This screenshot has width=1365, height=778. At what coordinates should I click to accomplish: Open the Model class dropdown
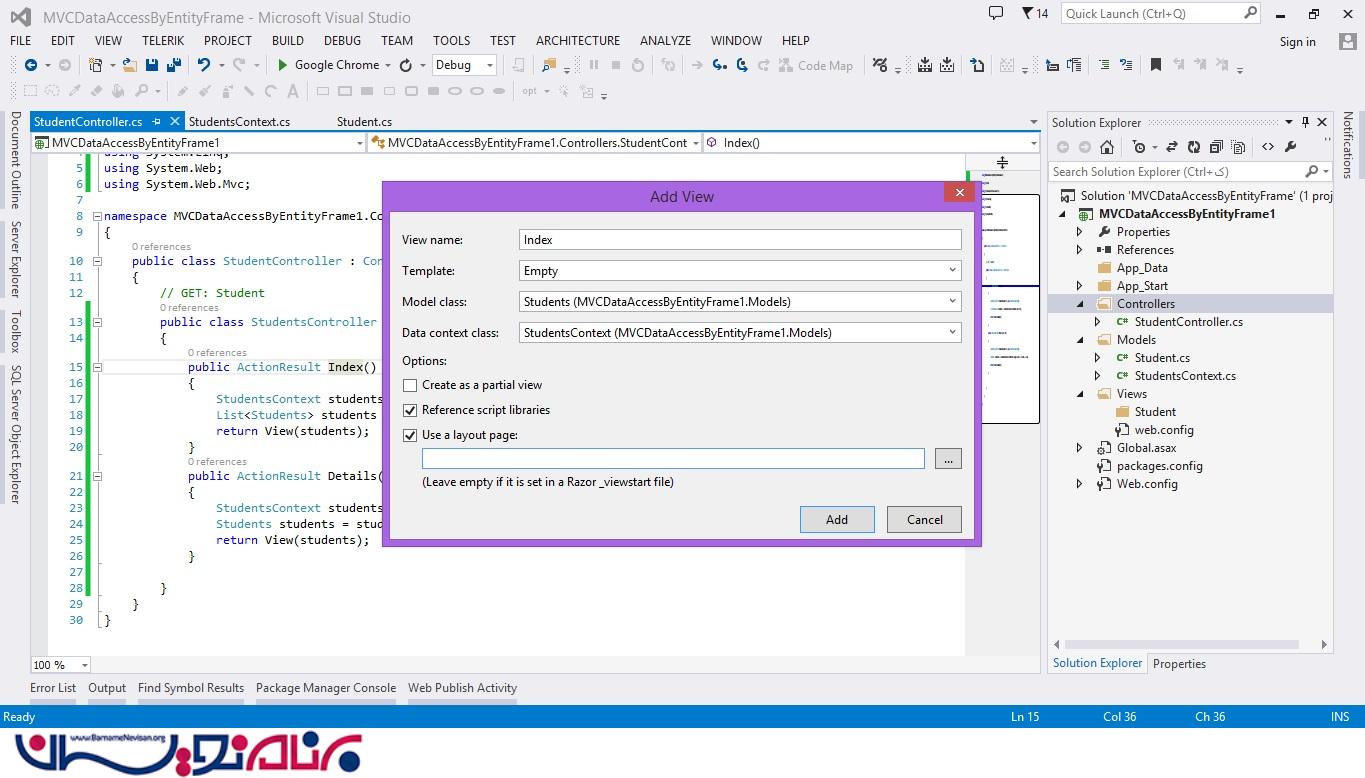tap(740, 301)
